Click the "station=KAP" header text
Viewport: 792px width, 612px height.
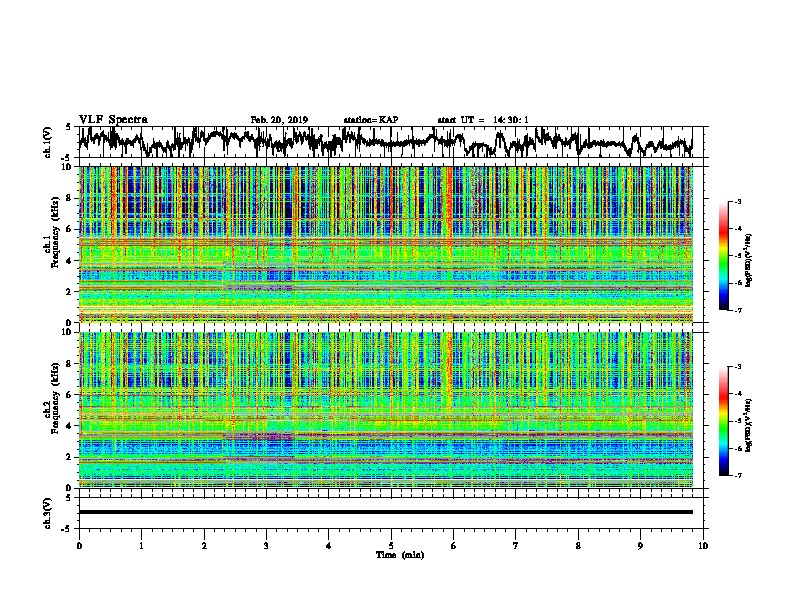pyautogui.click(x=371, y=120)
